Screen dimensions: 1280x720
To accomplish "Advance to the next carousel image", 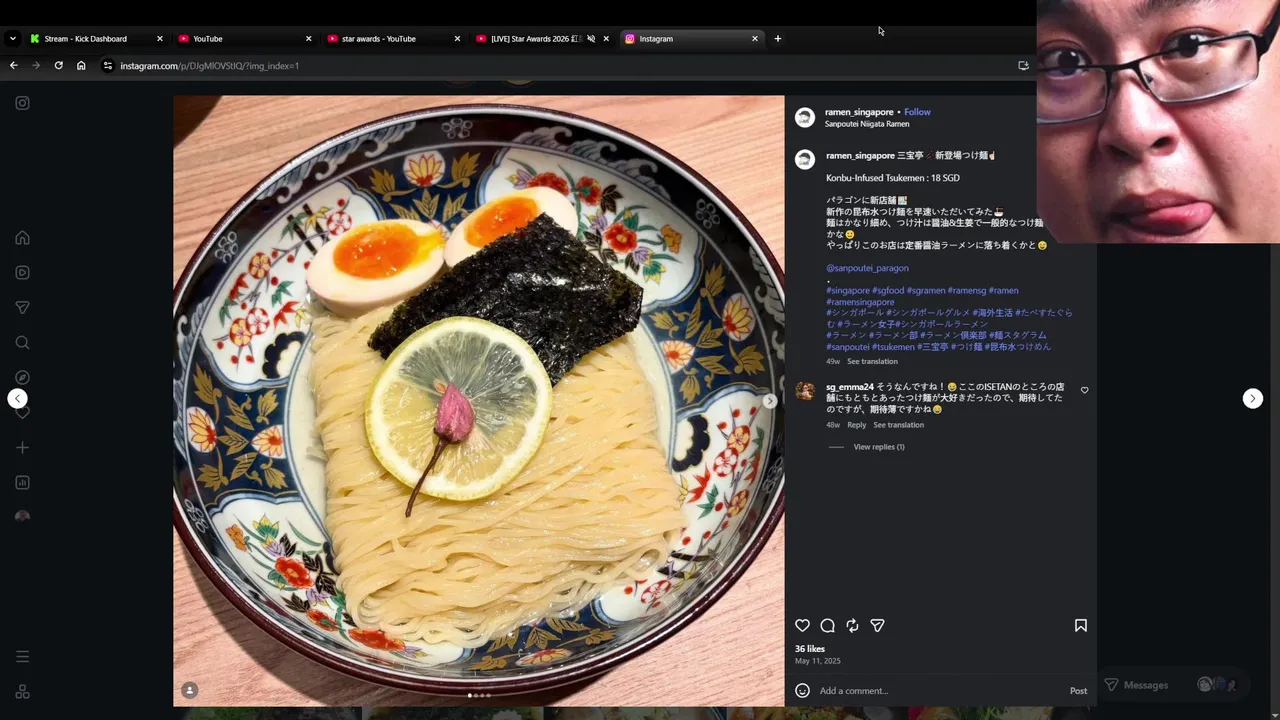I will pos(769,401).
